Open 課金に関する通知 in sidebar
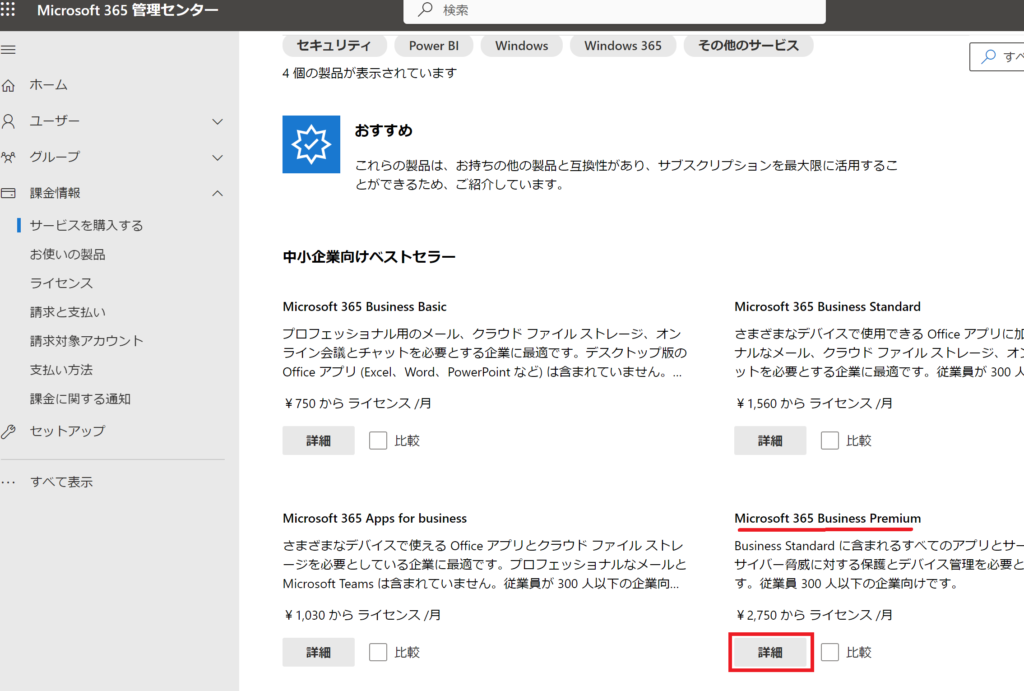Image resolution: width=1024 pixels, height=691 pixels. pos(80,398)
